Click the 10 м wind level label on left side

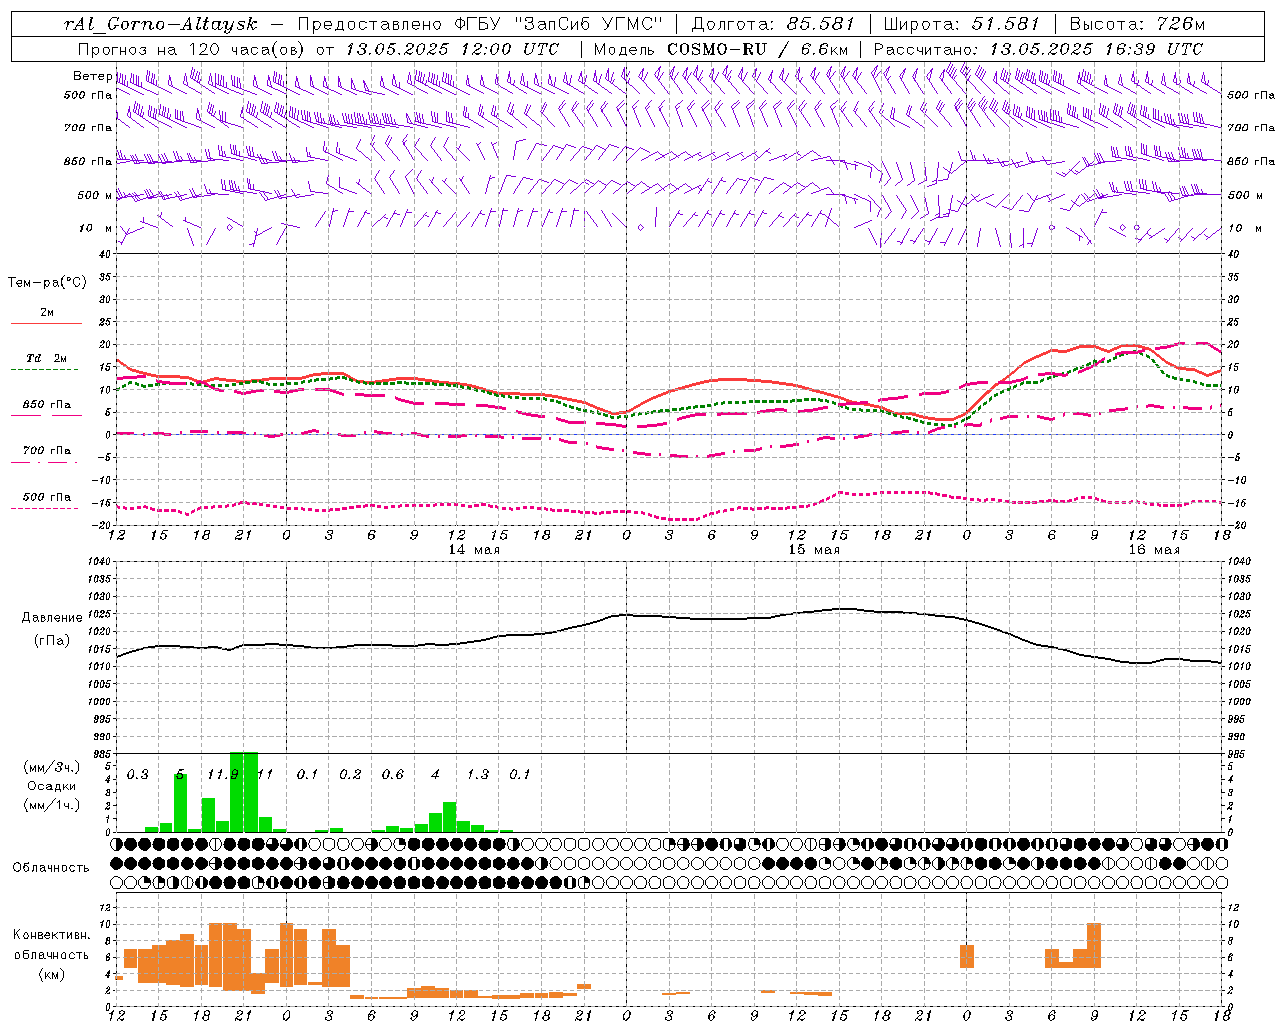[95, 228]
